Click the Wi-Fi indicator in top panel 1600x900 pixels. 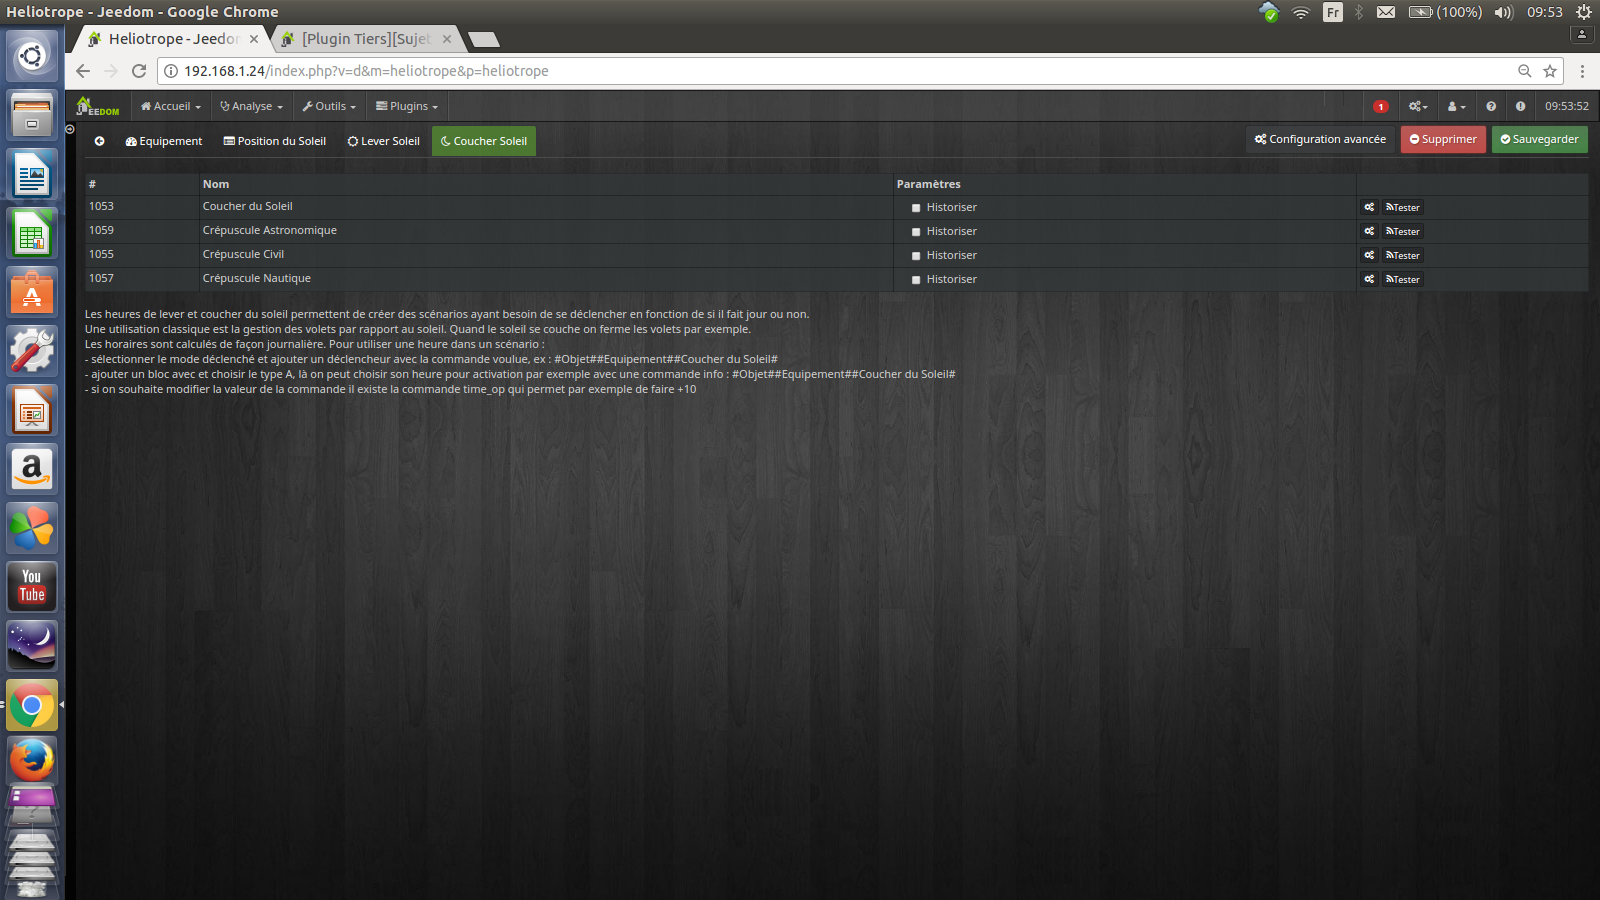(x=1301, y=12)
